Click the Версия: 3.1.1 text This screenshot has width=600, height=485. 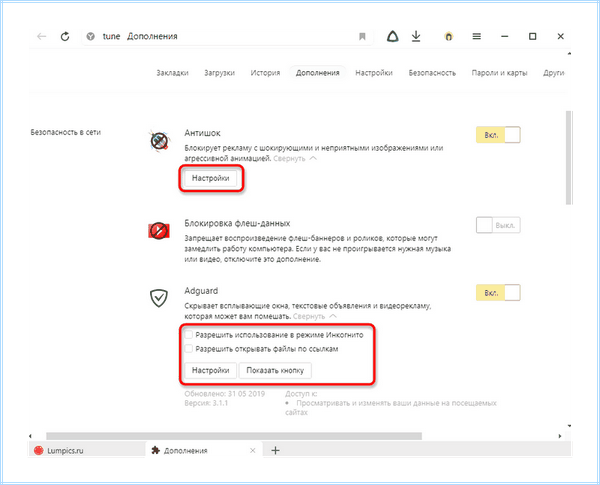206,403
